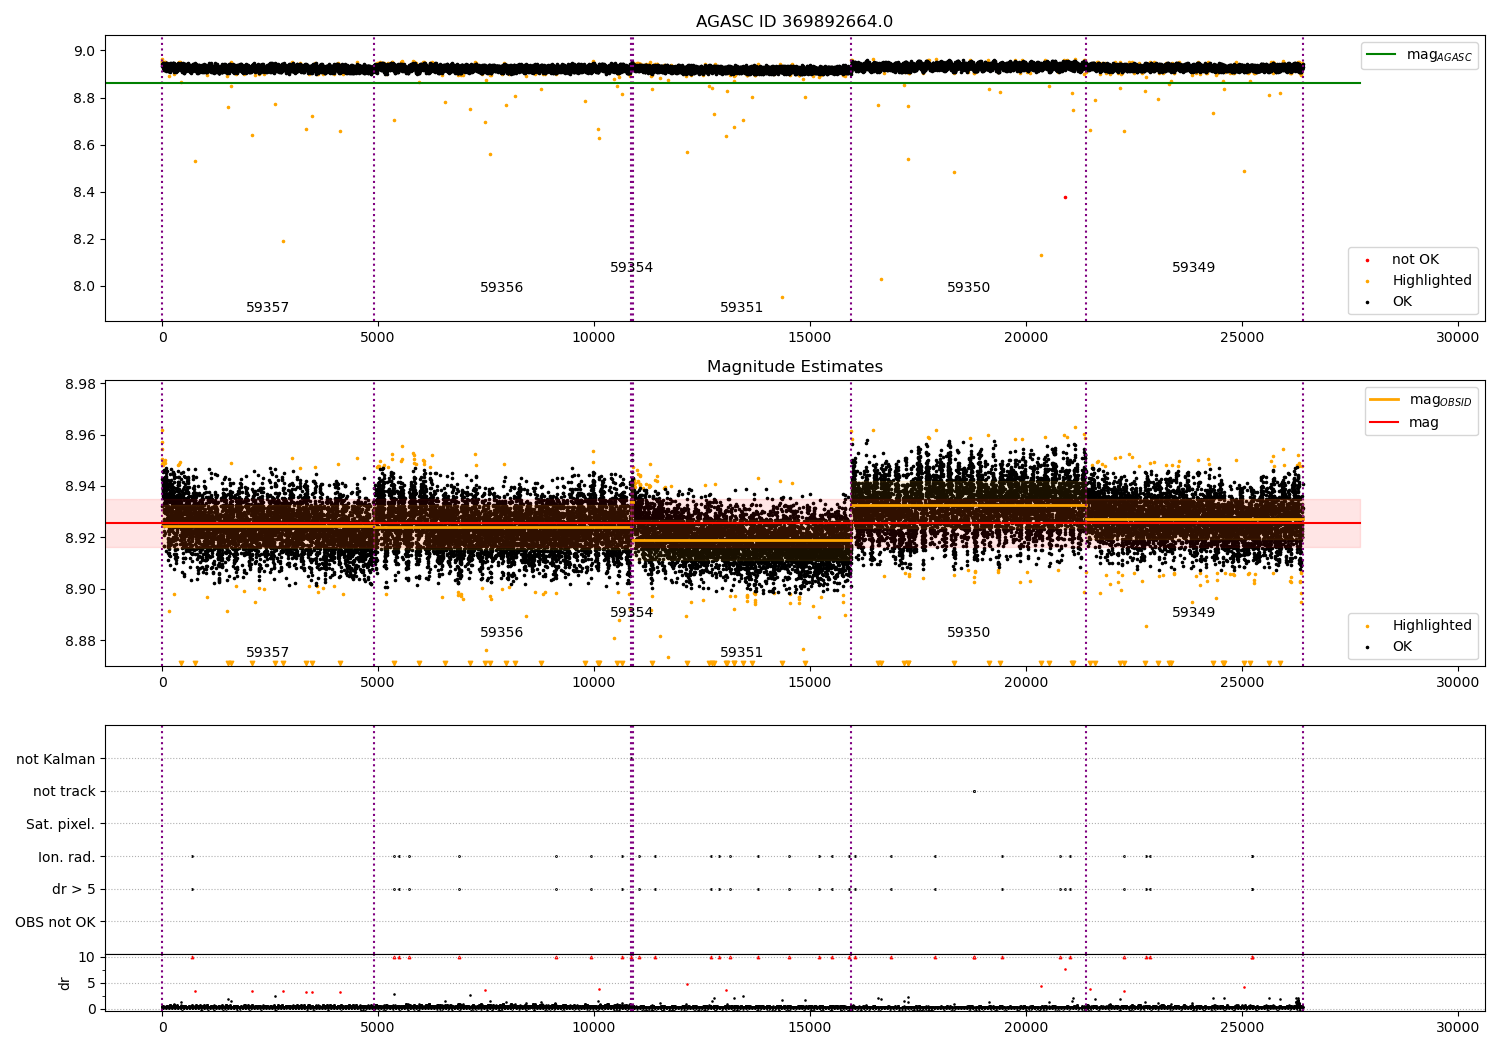Click the 8.98 y-axis tick label
Screen dimensions: 1500x1050
80,385
